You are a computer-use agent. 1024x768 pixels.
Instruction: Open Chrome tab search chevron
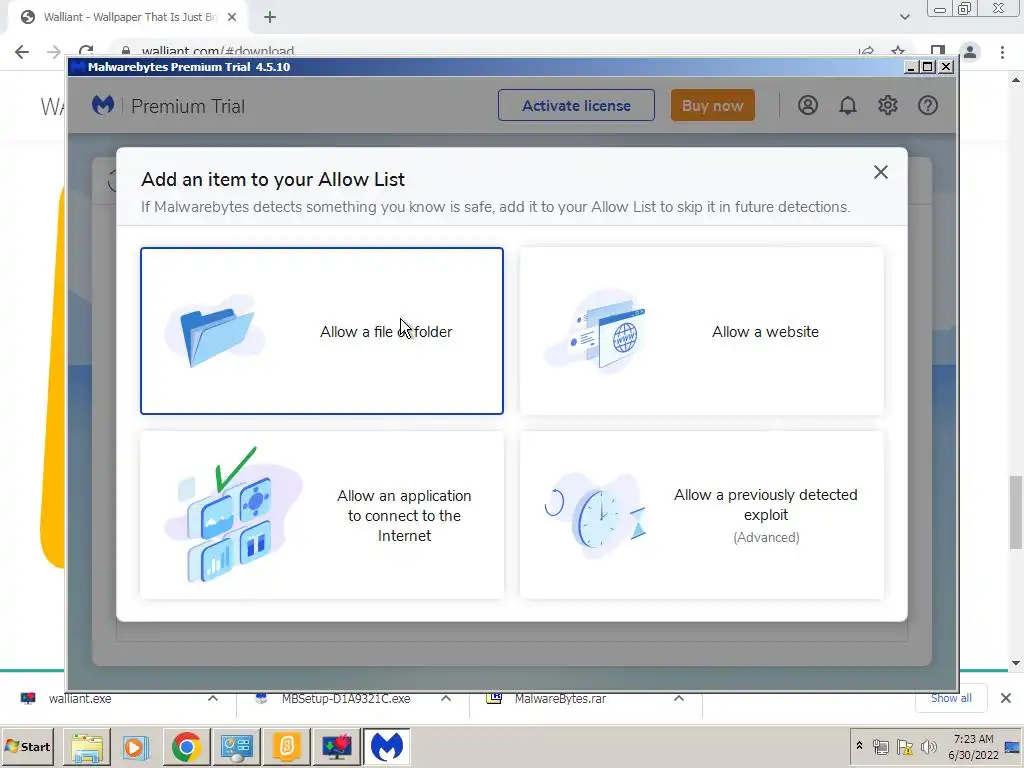pyautogui.click(x=904, y=17)
